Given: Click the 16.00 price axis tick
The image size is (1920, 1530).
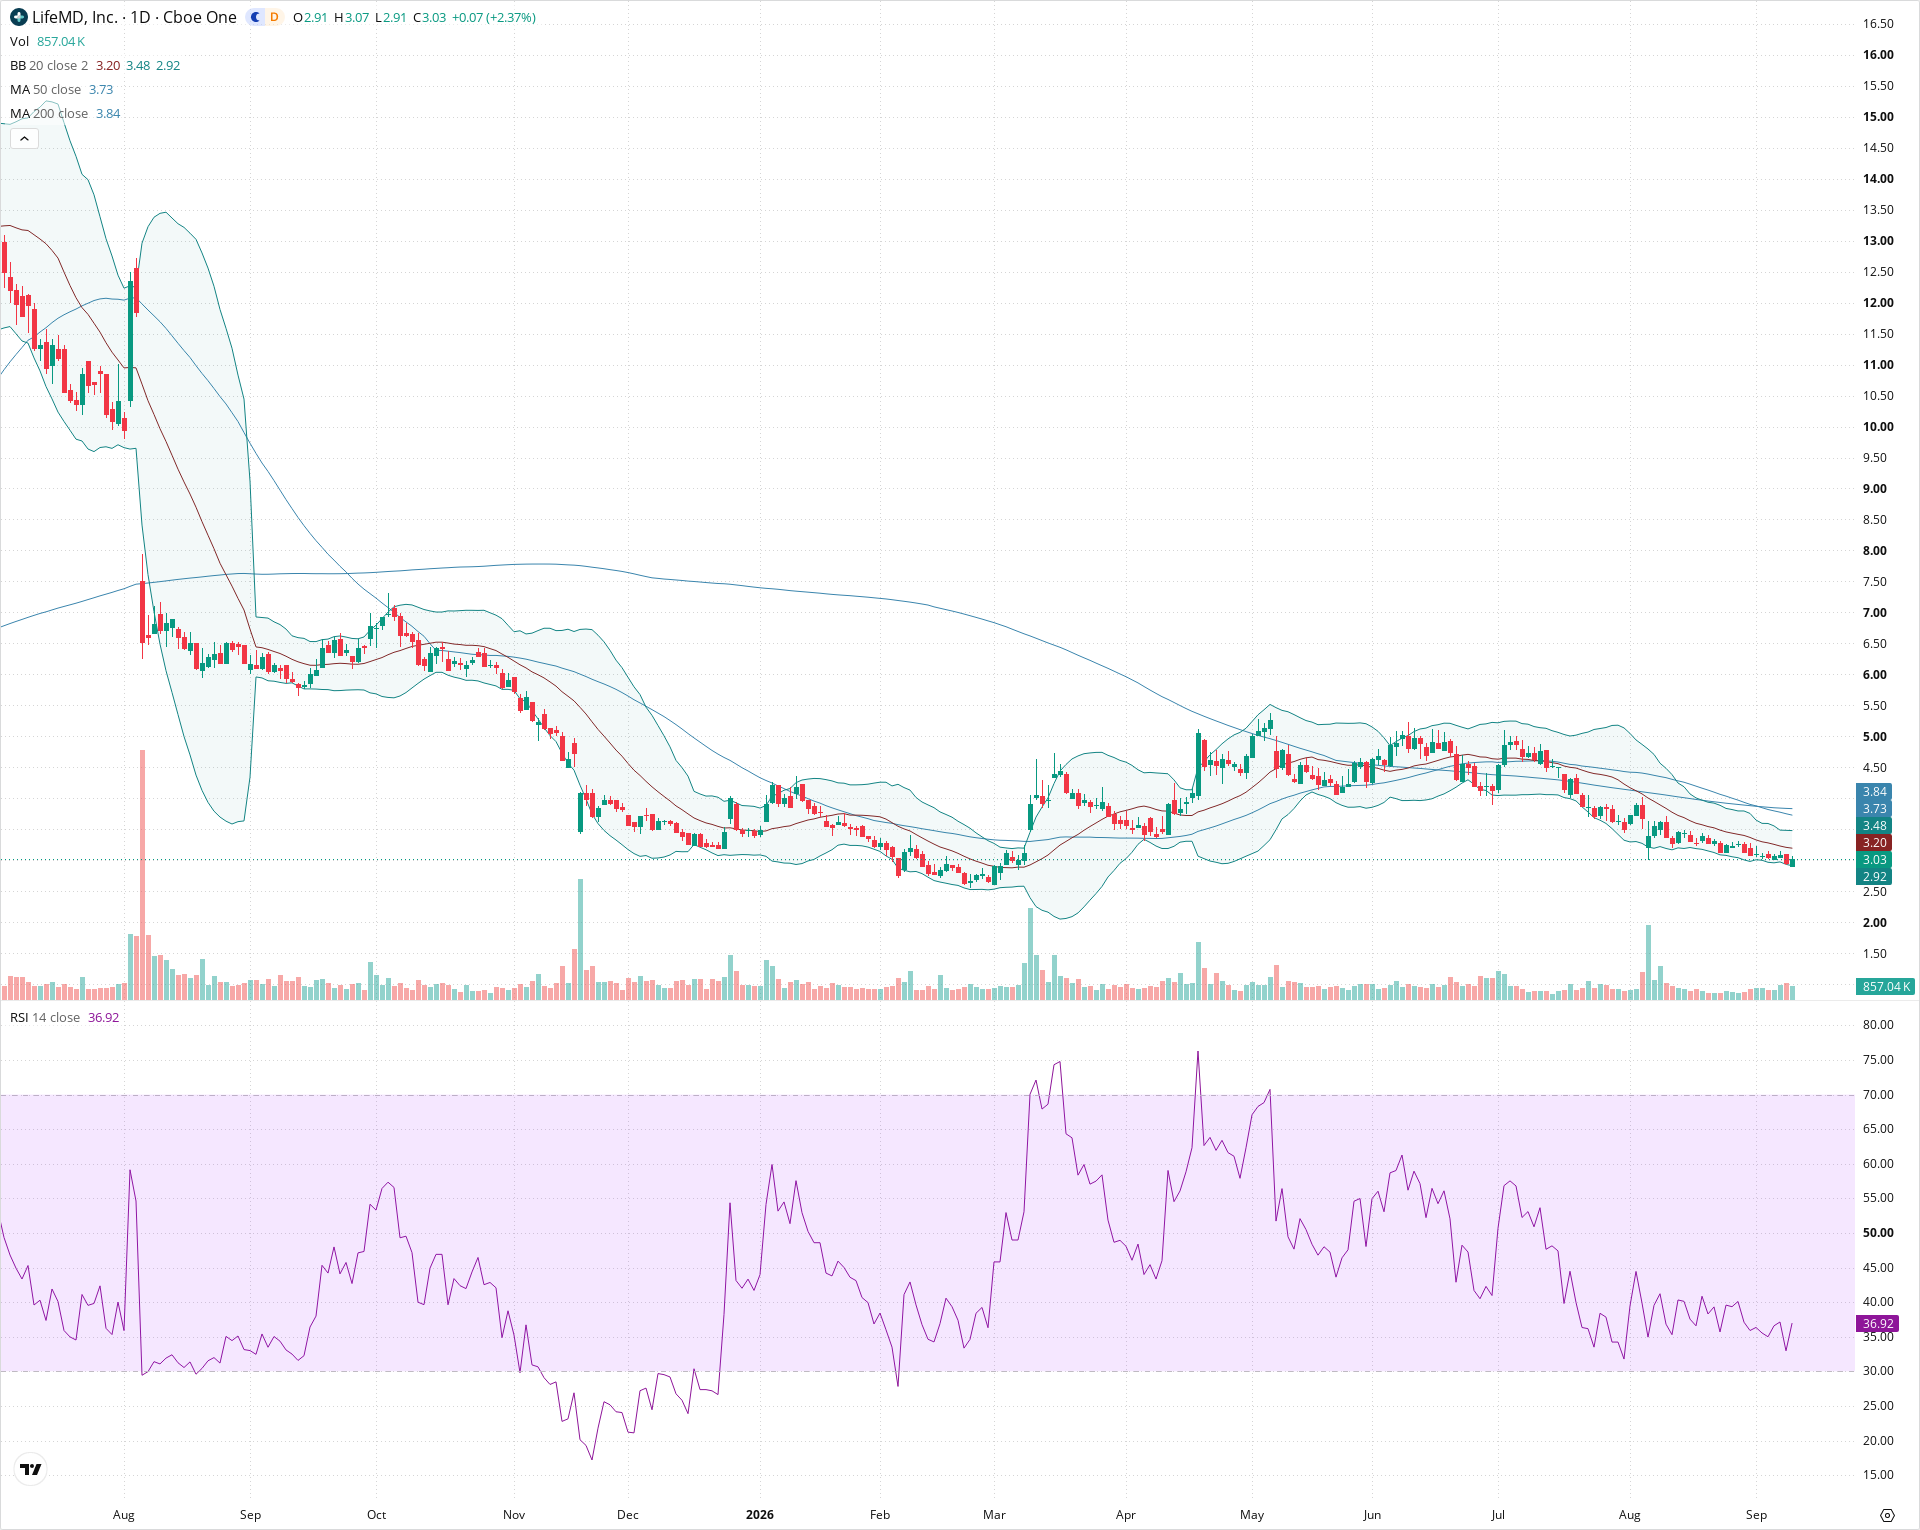Looking at the screenshot, I should [x=1877, y=54].
